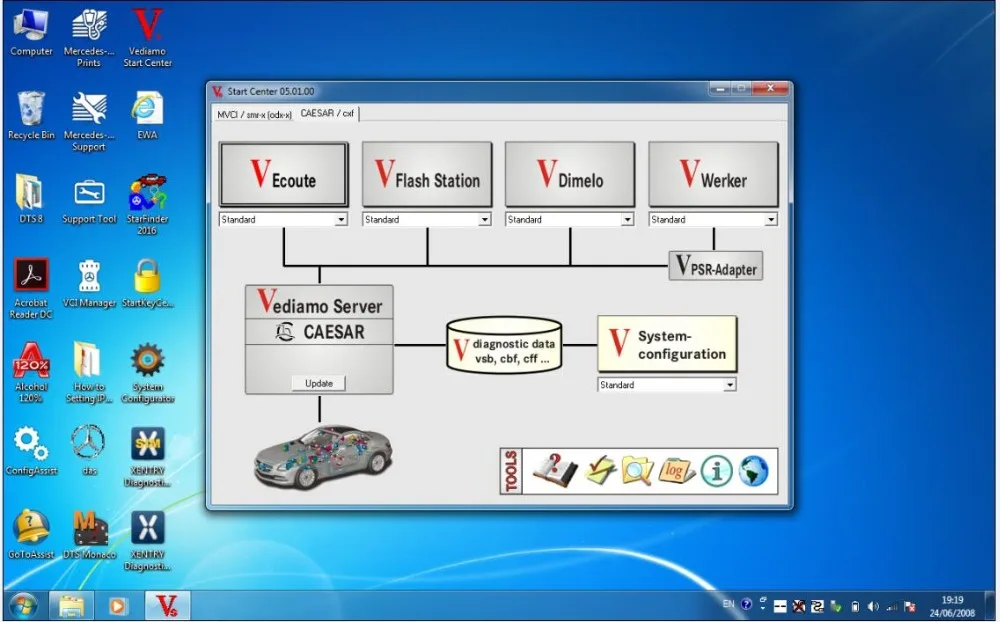Select the StartKeyCenter padlock icon
Screen dimensions: 1000x622
pyautogui.click(x=147, y=283)
